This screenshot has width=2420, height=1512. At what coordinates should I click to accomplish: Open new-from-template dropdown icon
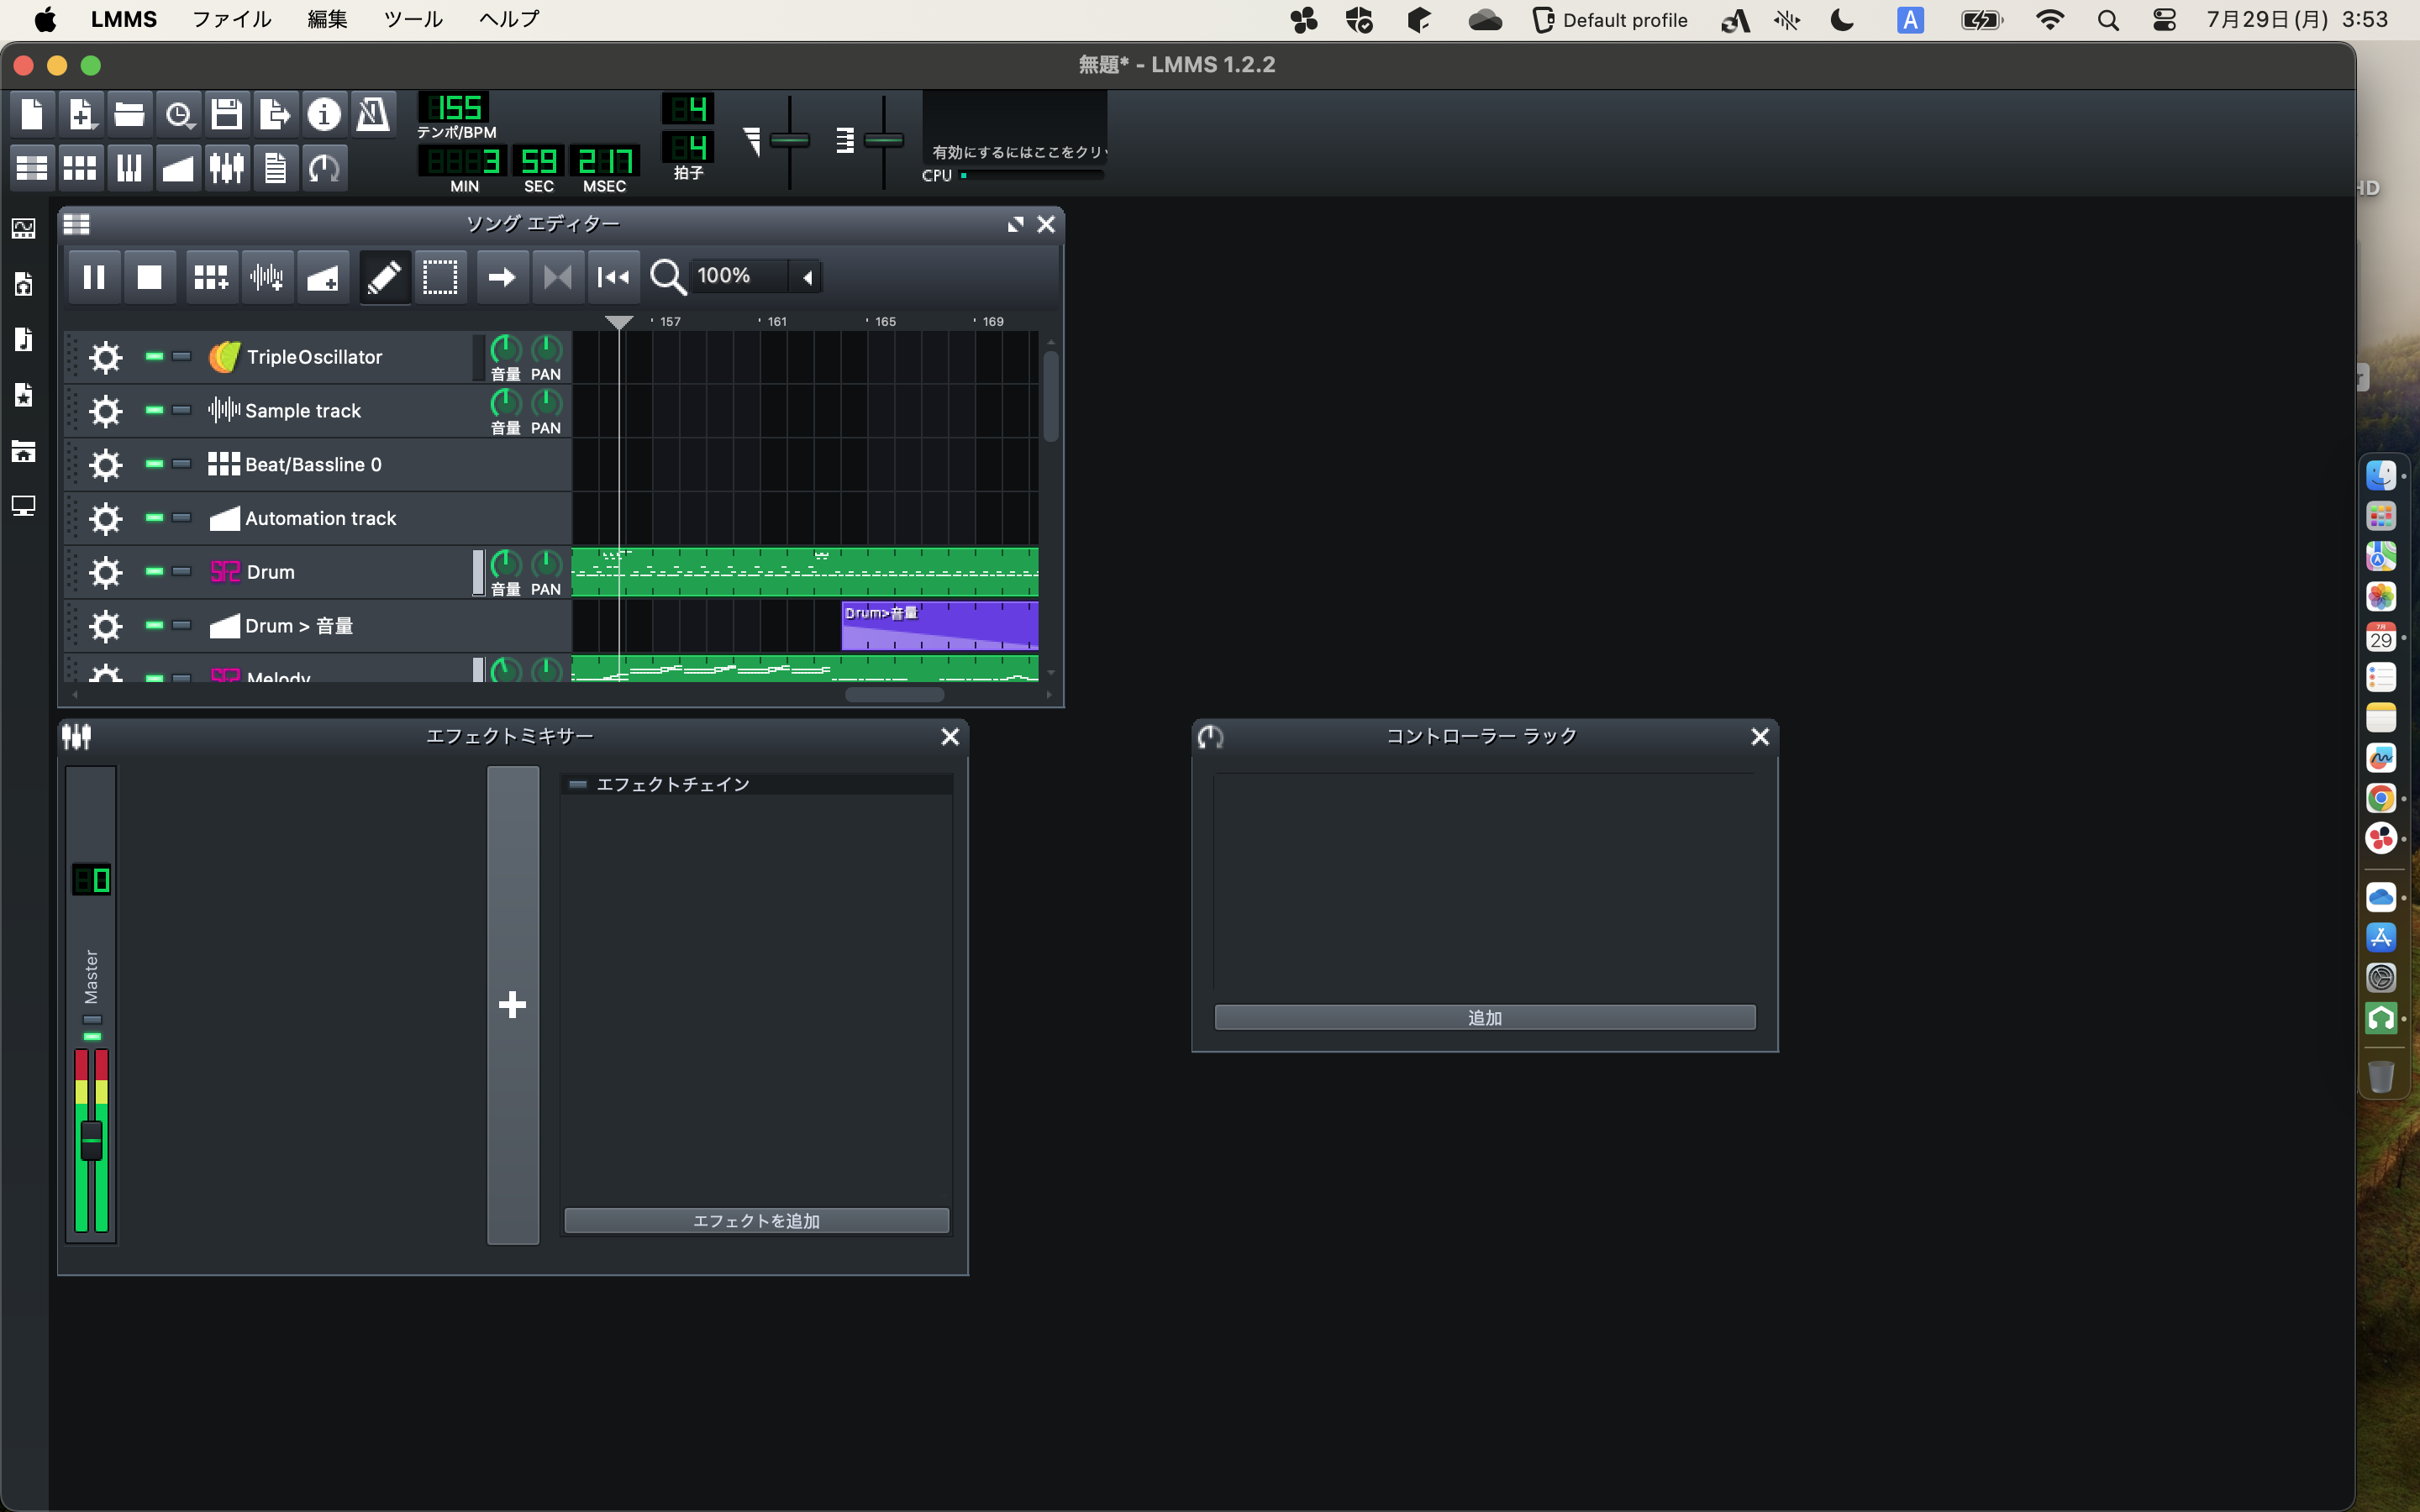click(x=80, y=115)
